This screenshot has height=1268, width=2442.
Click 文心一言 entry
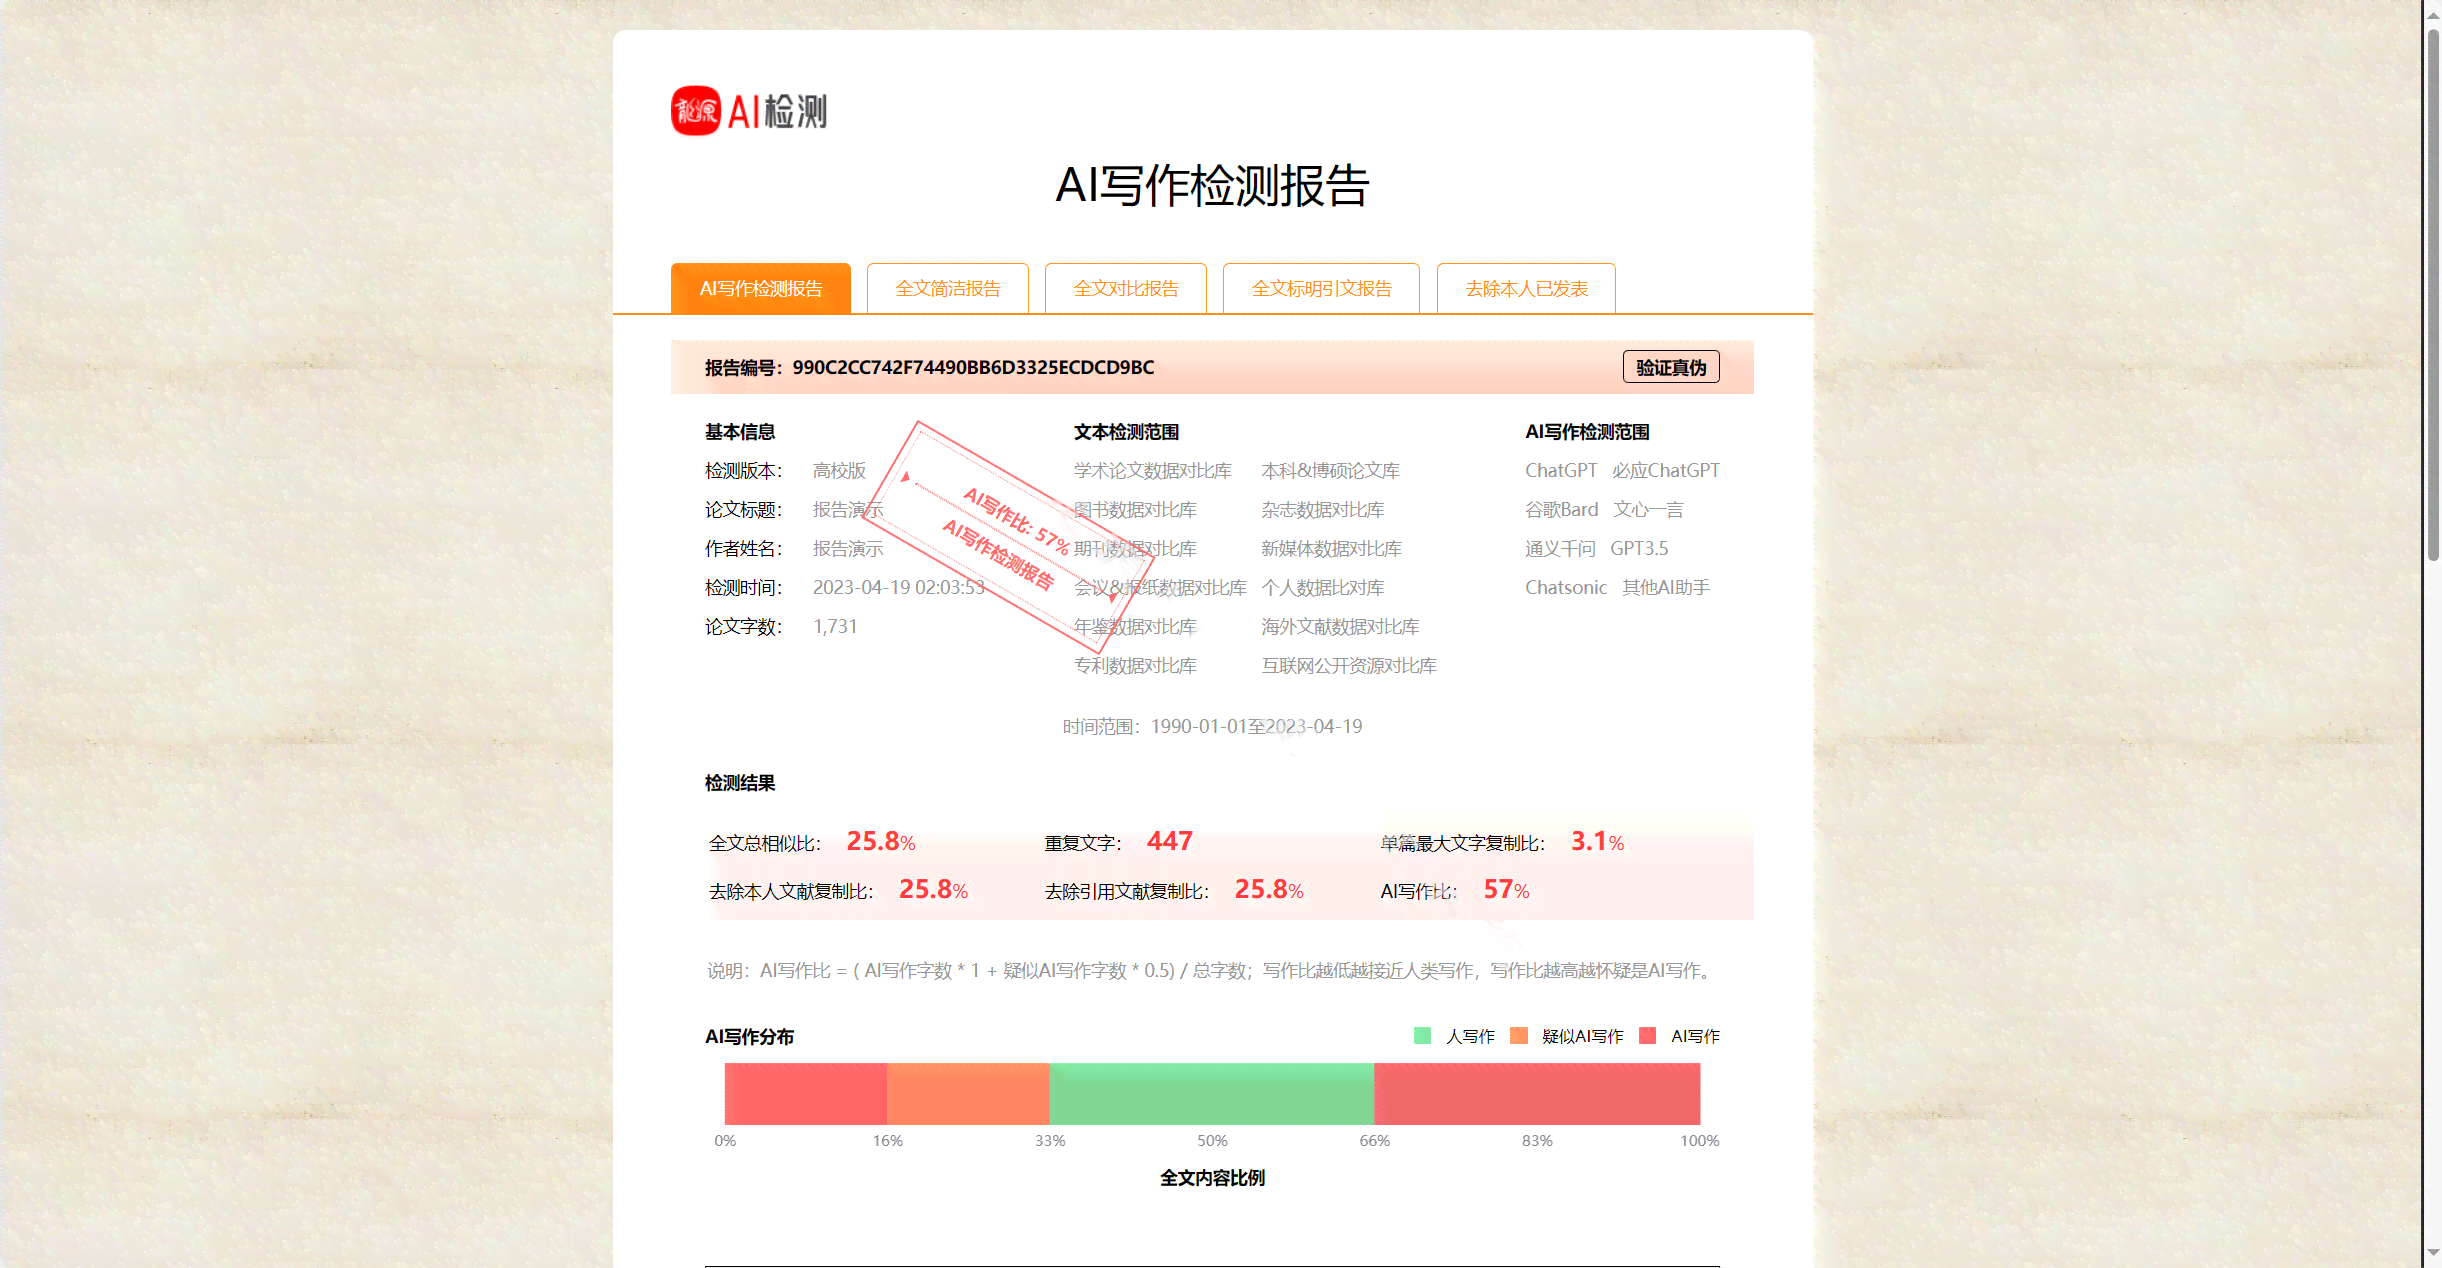point(1648,510)
